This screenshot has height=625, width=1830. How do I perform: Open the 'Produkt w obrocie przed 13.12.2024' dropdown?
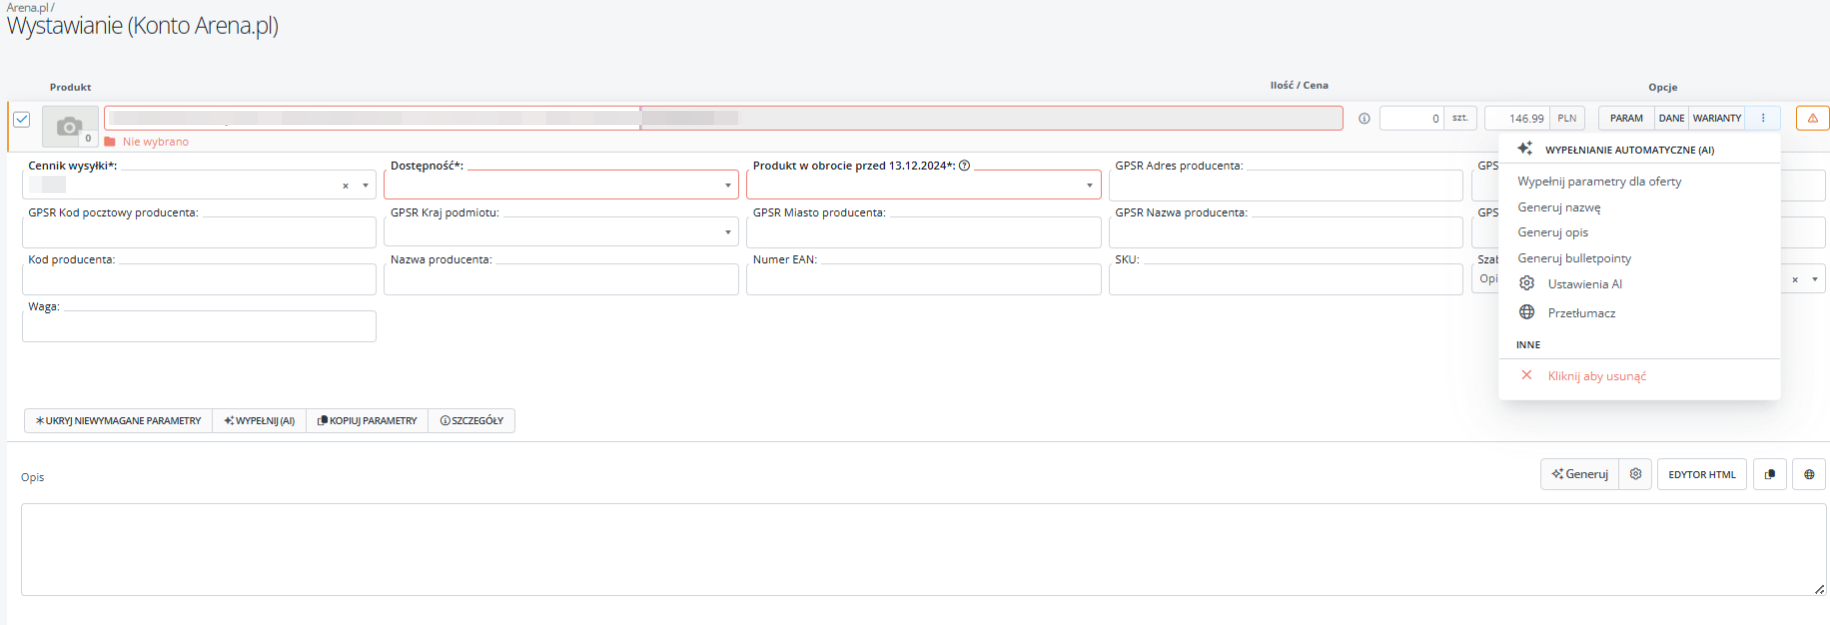pyautogui.click(x=1089, y=185)
